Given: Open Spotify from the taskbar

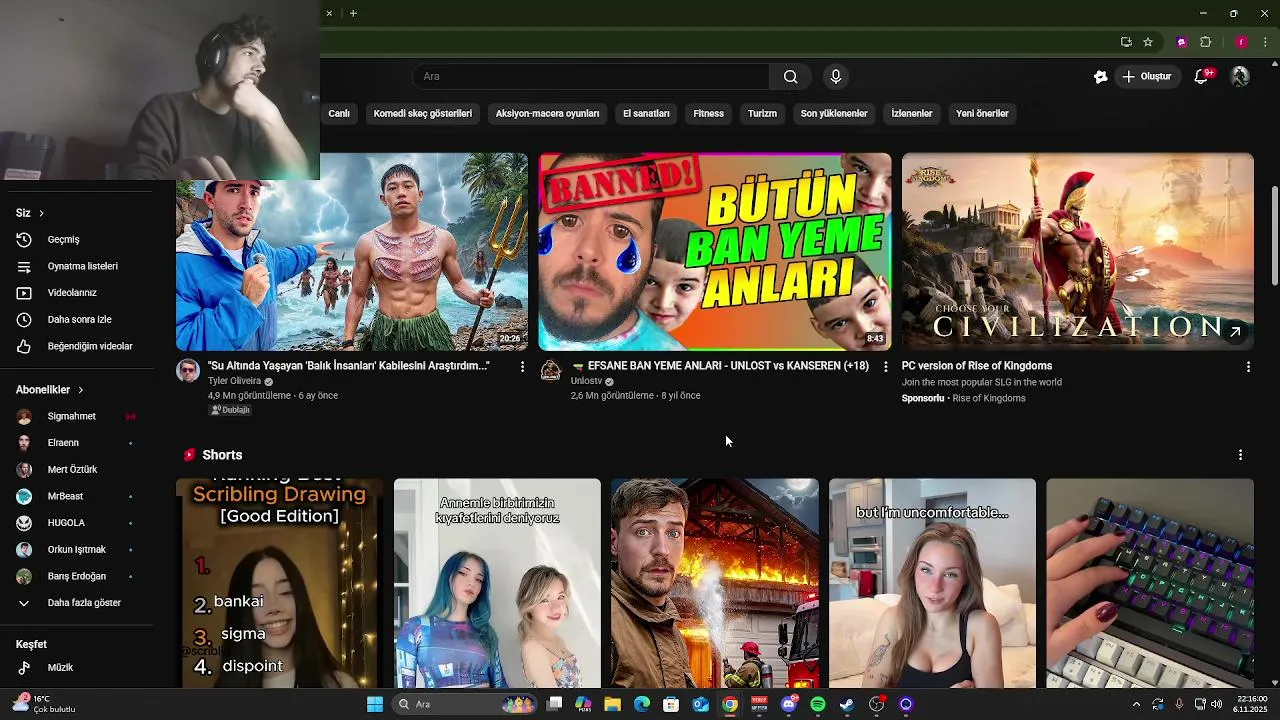Looking at the screenshot, I should 818,704.
